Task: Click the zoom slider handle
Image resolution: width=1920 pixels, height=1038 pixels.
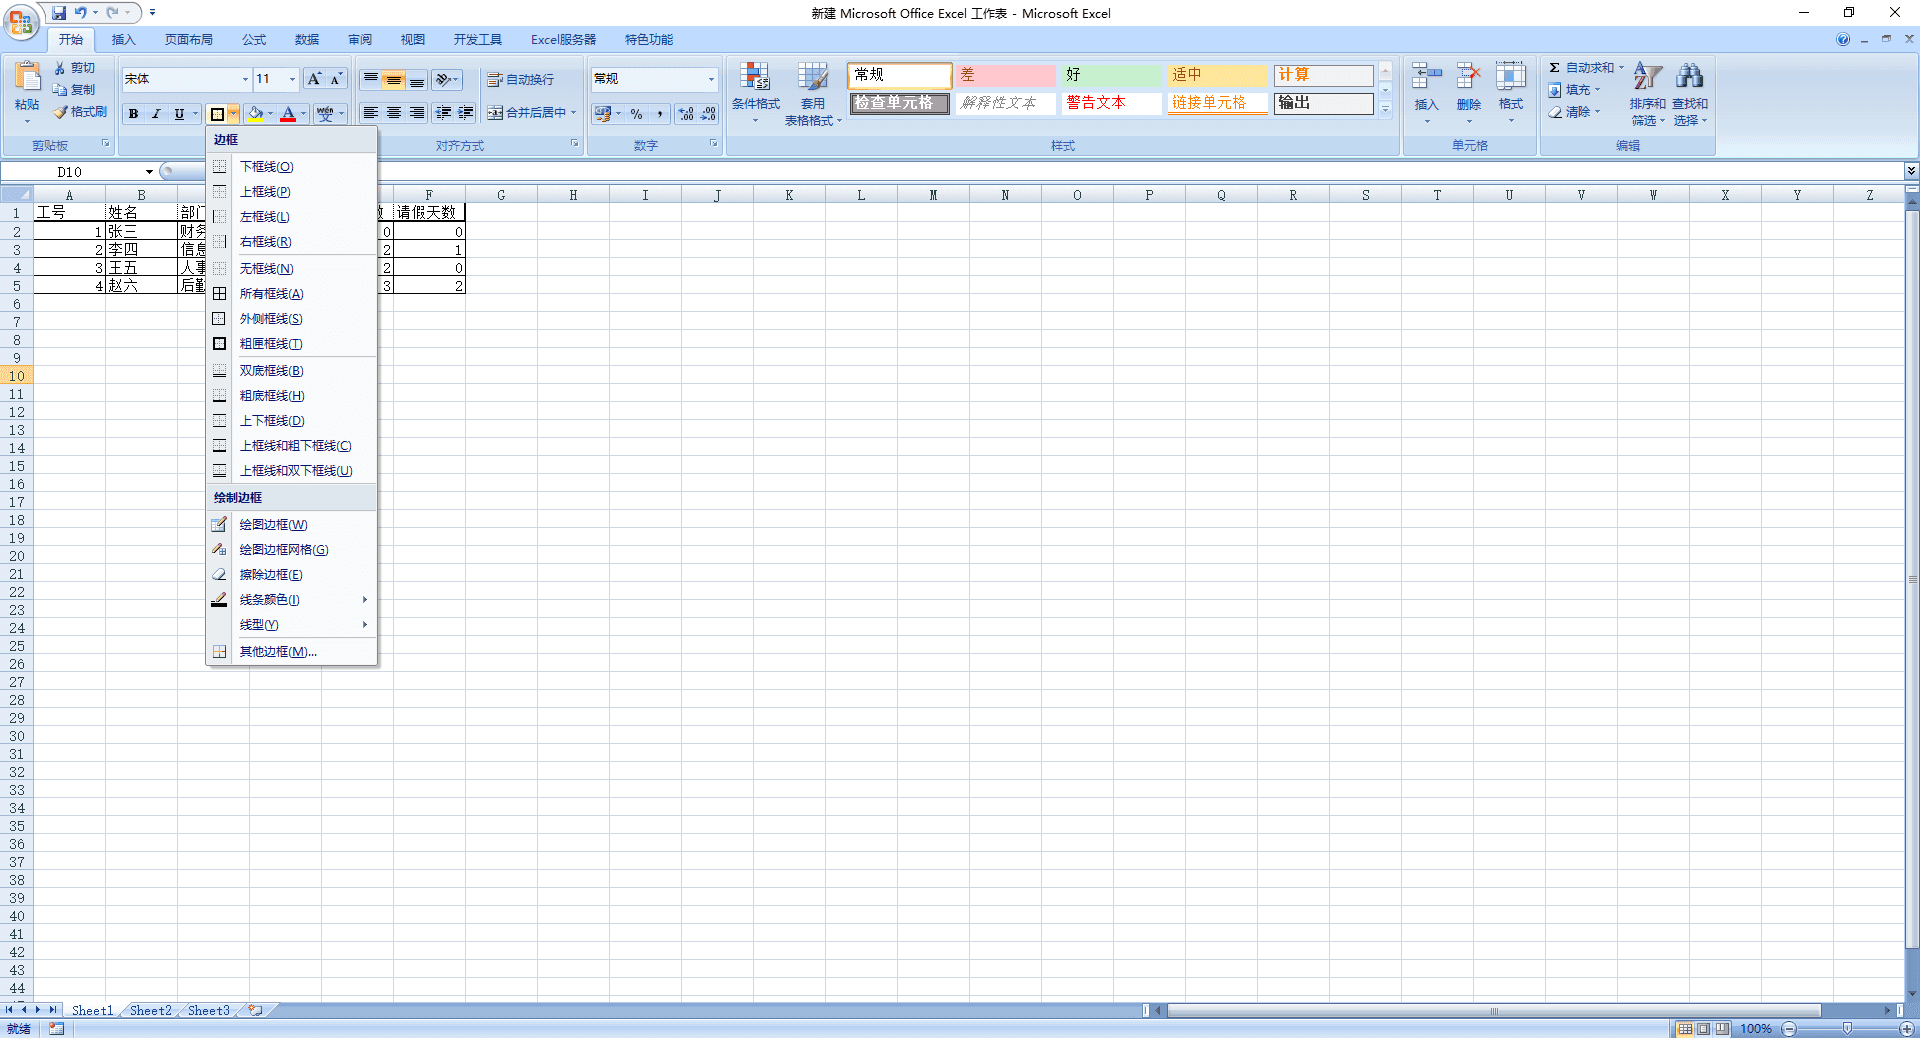Action: [1847, 1028]
